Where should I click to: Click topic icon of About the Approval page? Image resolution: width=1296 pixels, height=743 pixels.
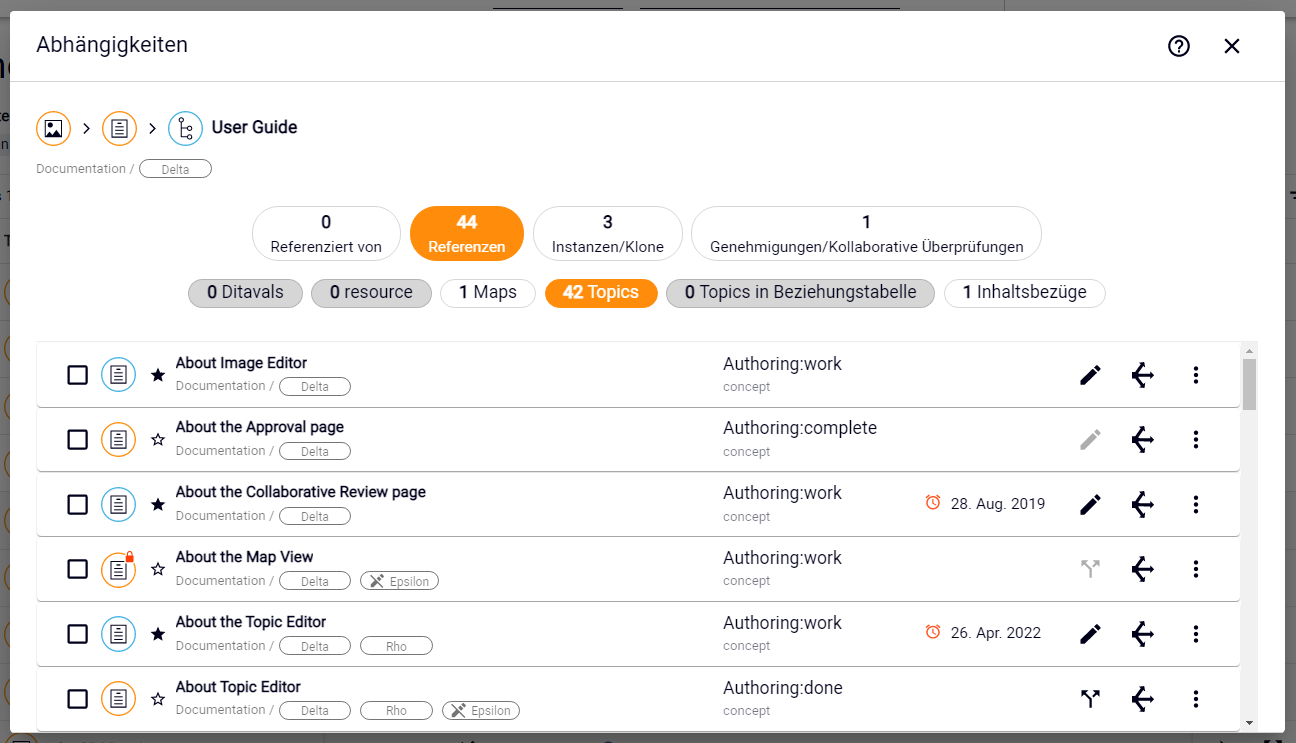(x=118, y=440)
